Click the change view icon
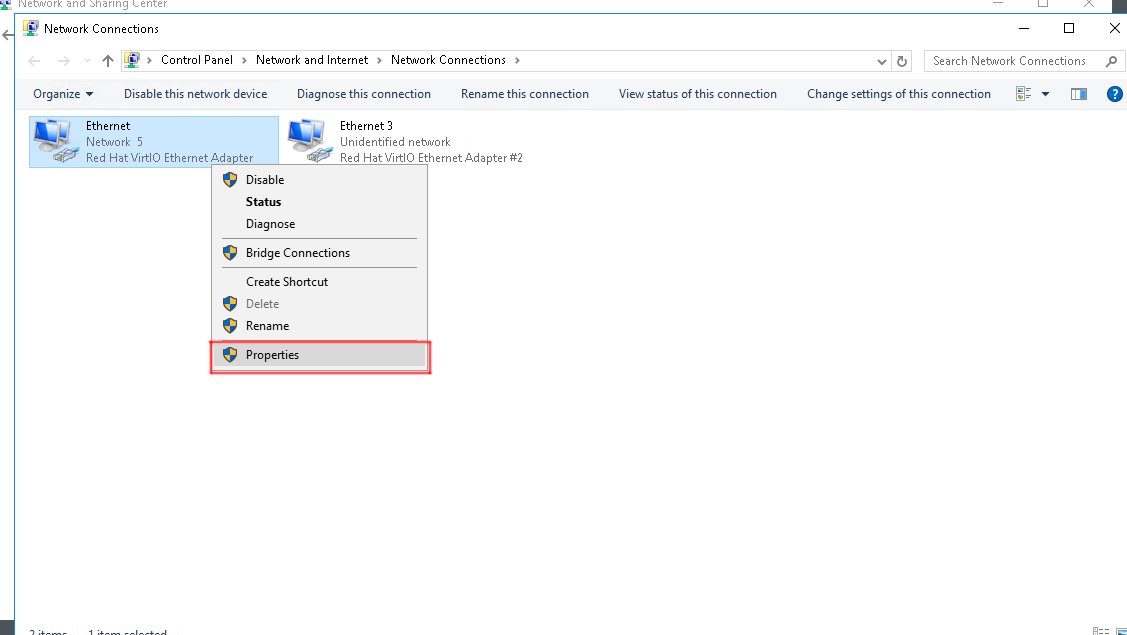Viewport: 1127px width, 635px height. pyautogui.click(x=1024, y=94)
